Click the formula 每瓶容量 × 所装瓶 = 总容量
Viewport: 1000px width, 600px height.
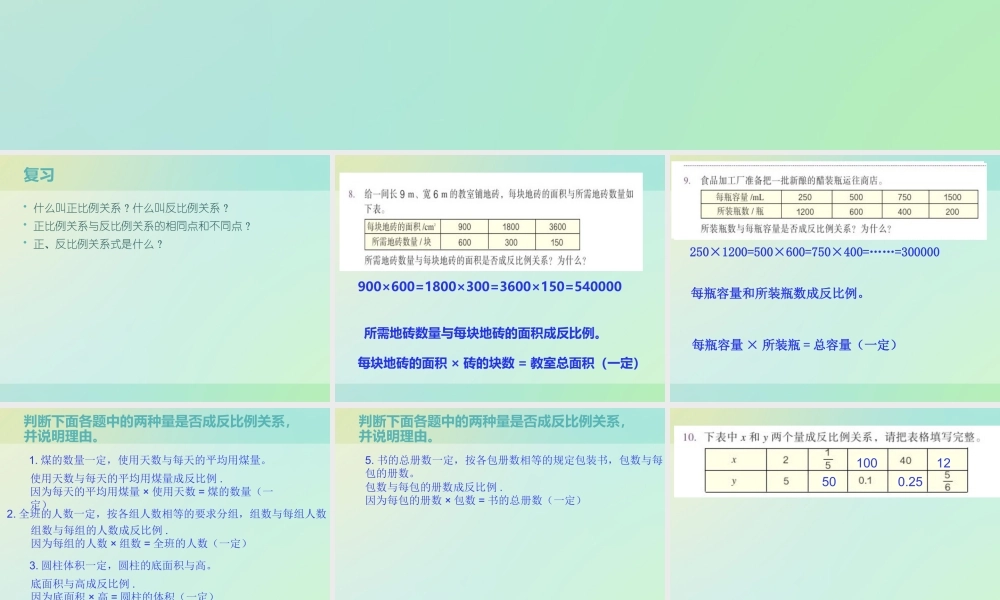coord(794,342)
